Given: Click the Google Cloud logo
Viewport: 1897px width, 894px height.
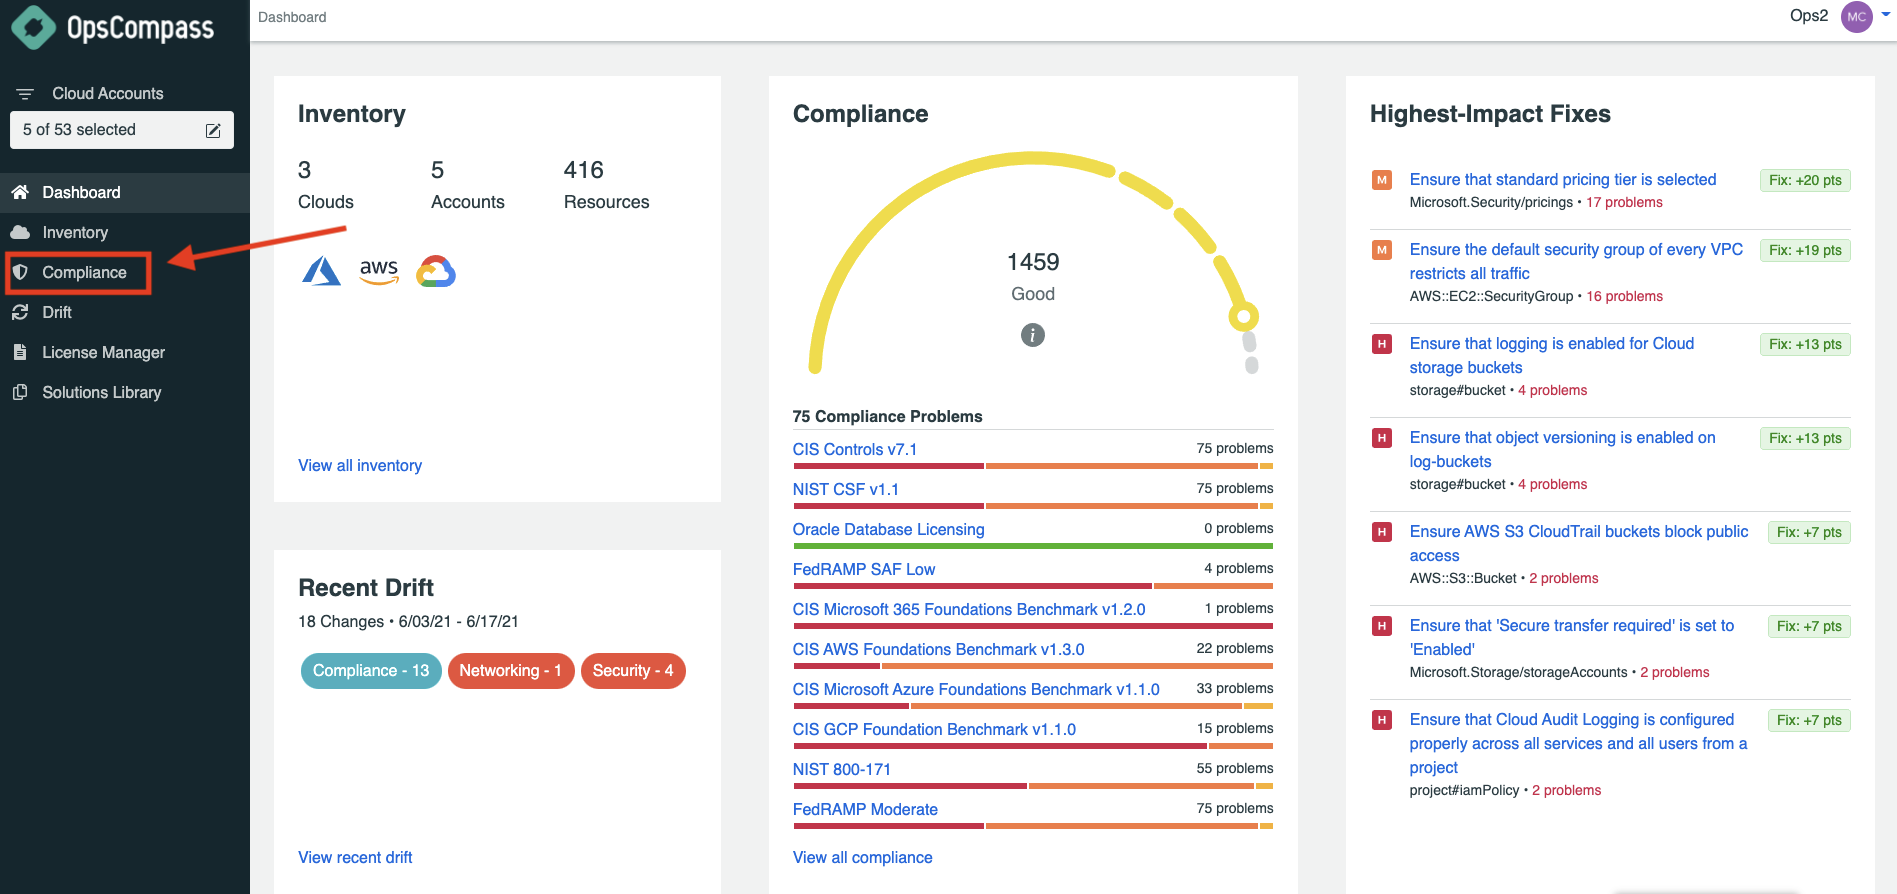Looking at the screenshot, I should point(436,271).
